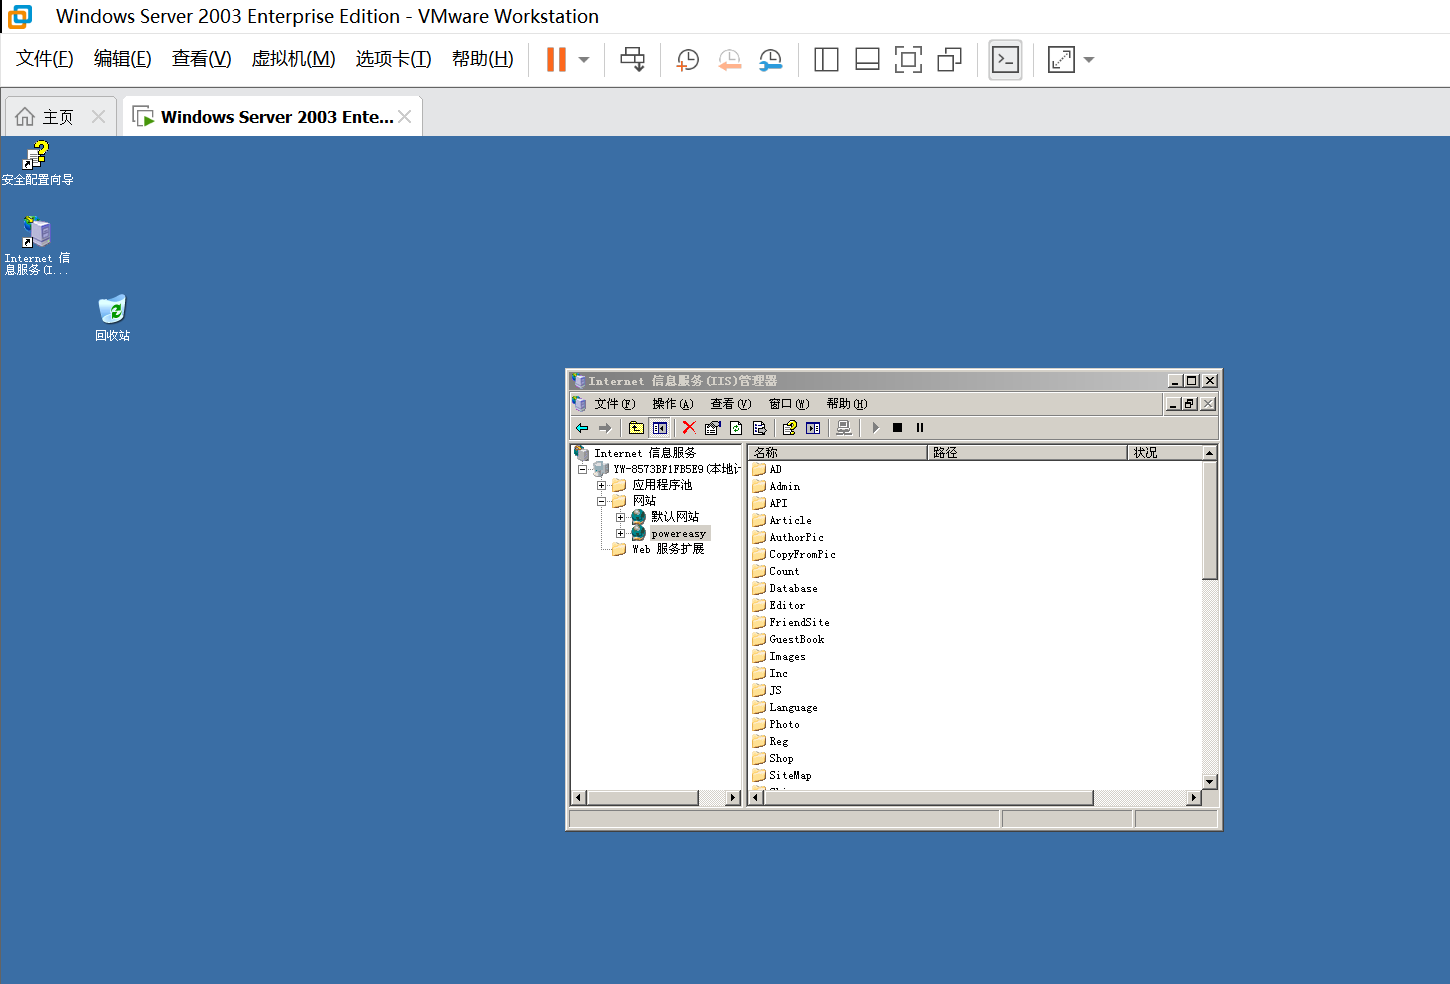Open the stretch display dropdown arrow
The image size is (1450, 984).
[x=1089, y=60]
